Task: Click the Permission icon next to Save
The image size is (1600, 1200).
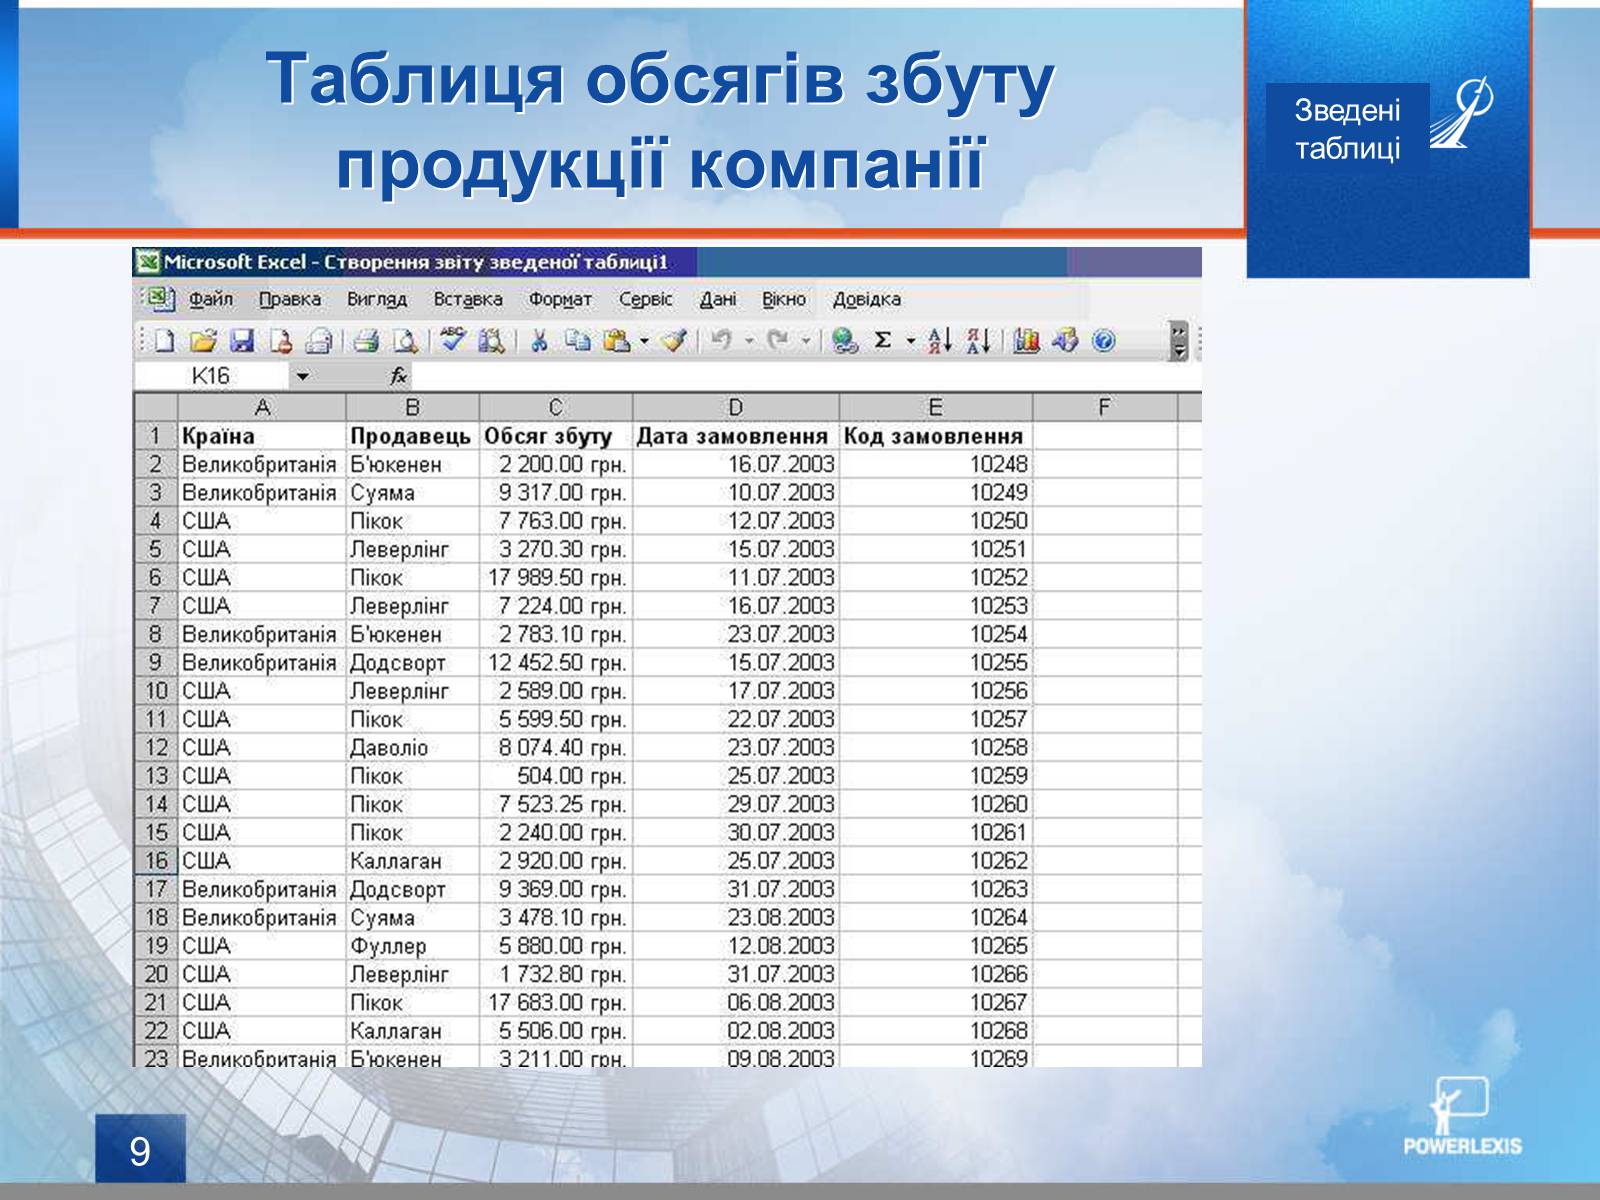Action: coord(280,342)
